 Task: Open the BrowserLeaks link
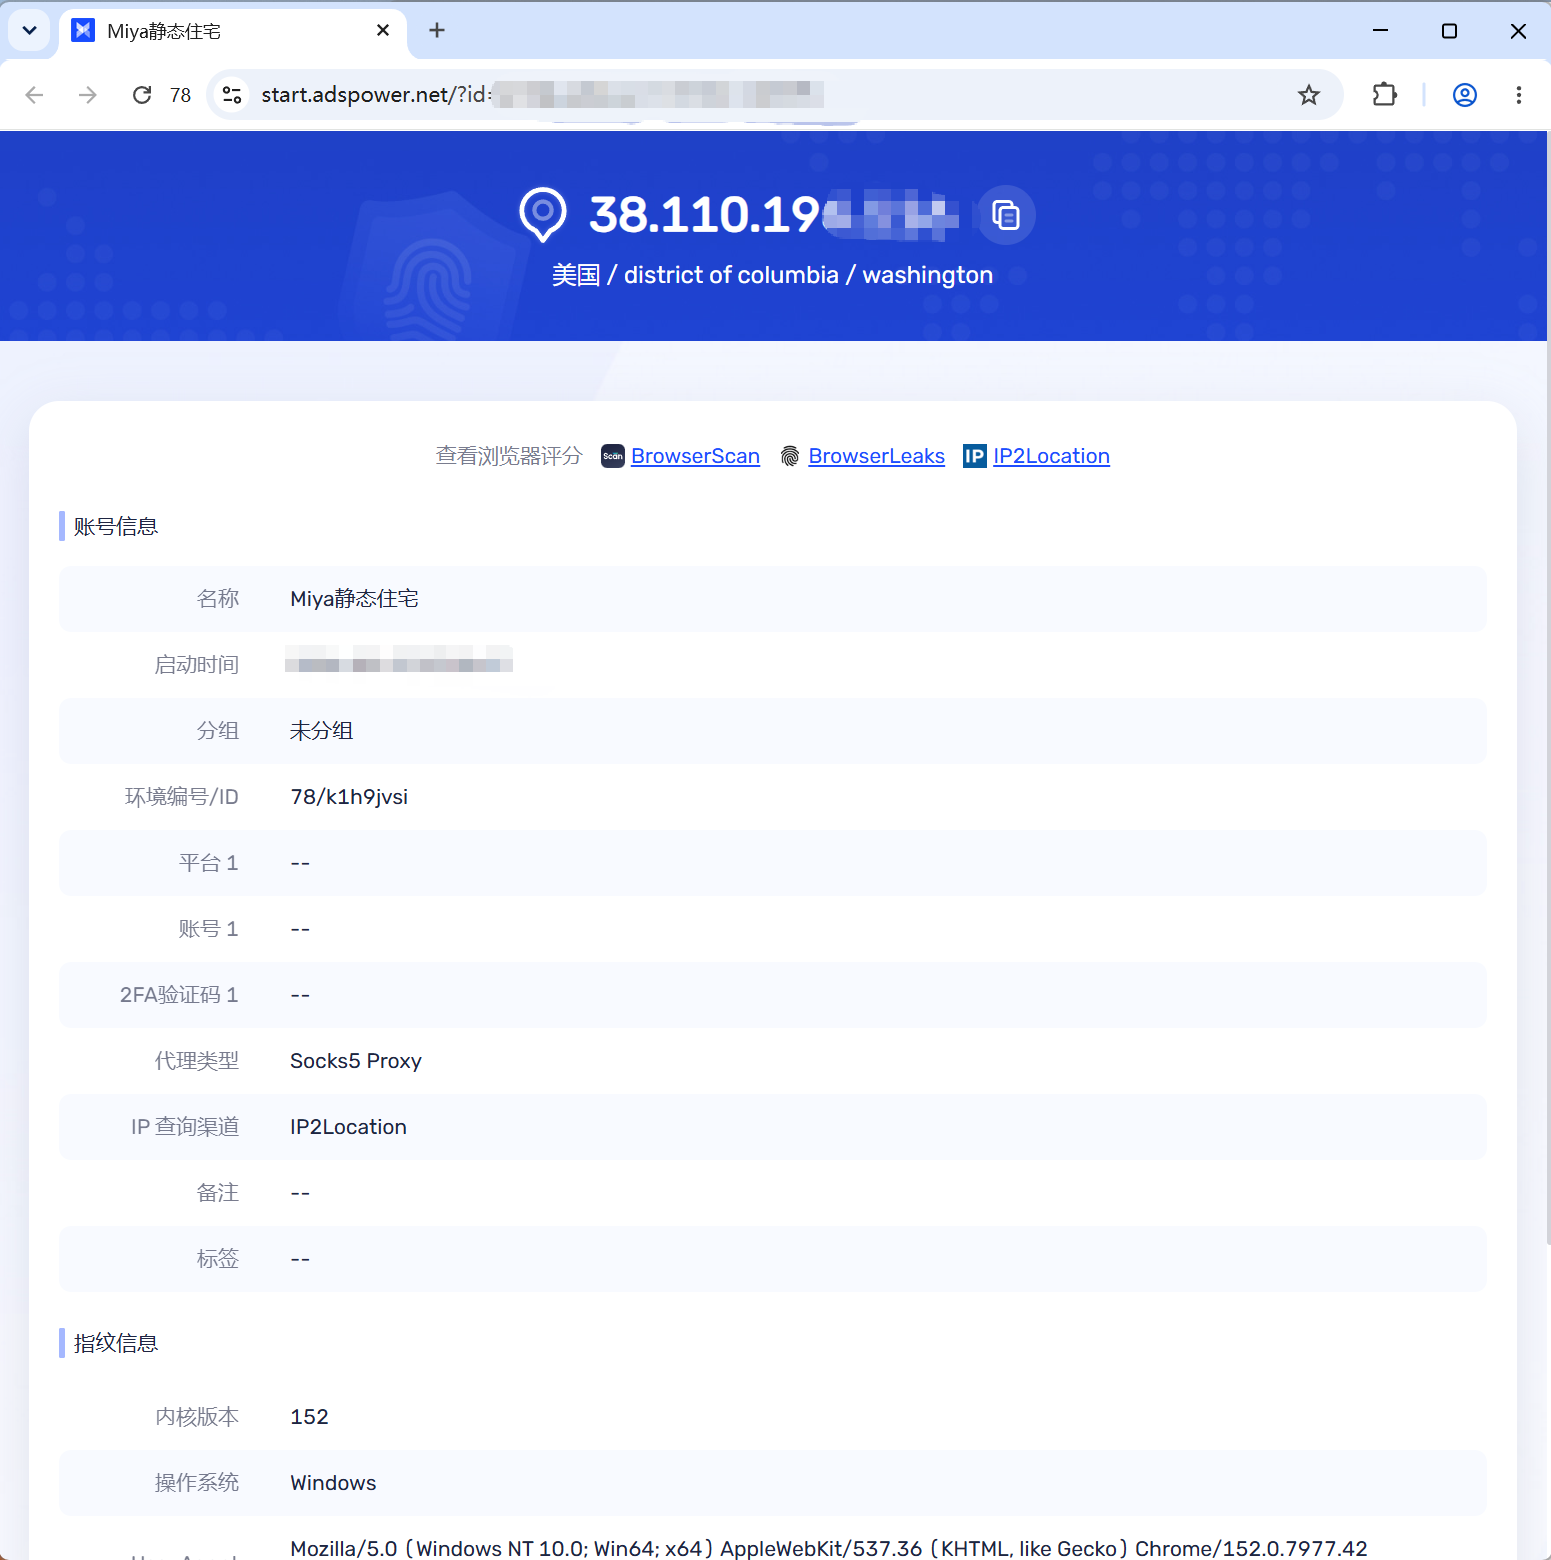coord(876,456)
